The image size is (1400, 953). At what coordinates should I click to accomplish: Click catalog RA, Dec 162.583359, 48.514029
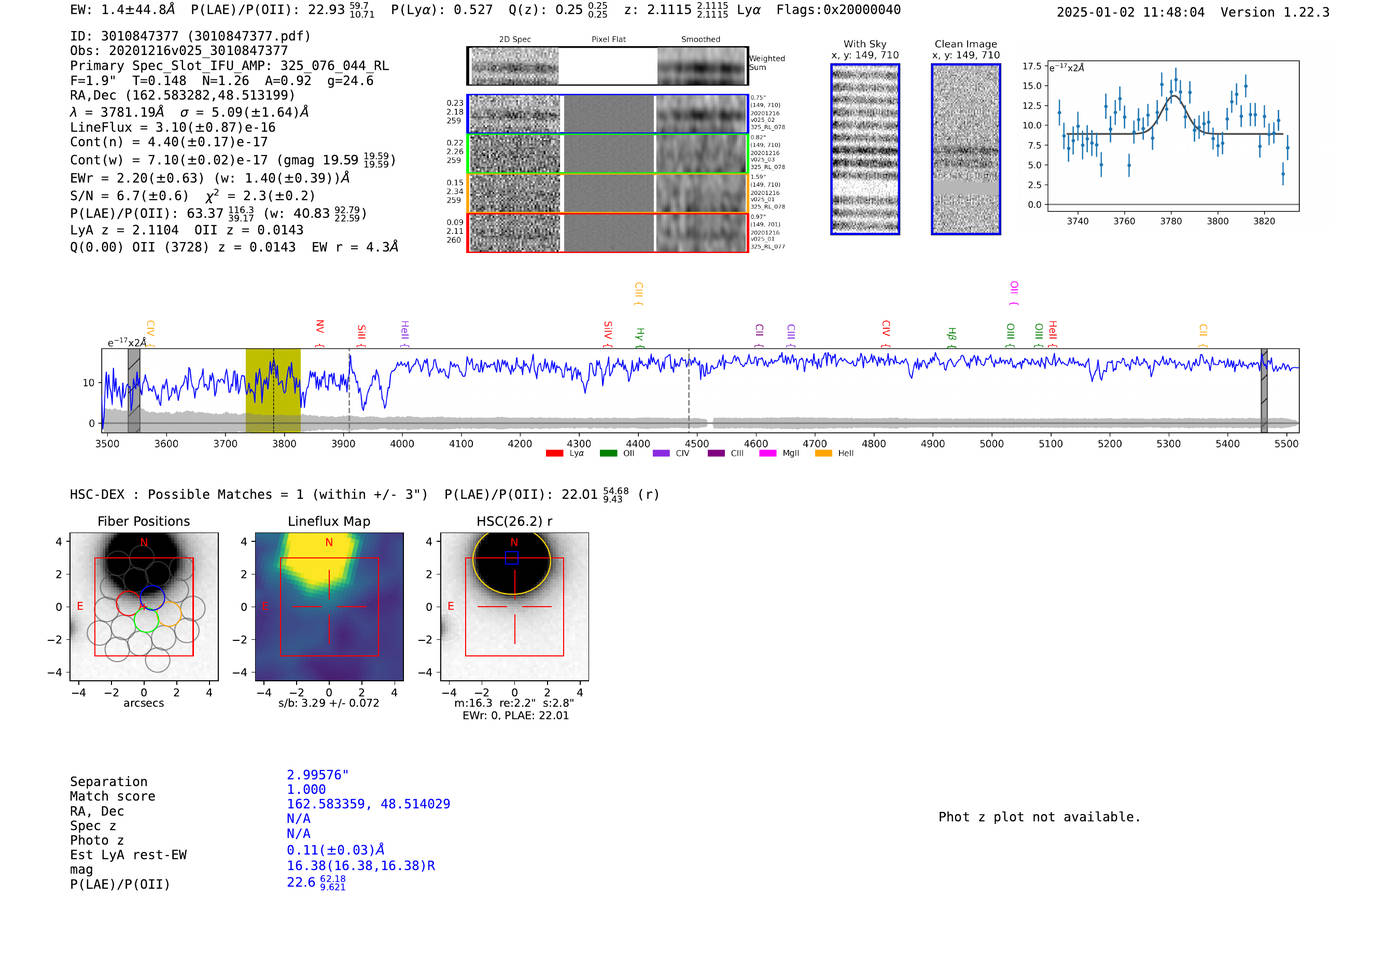pos(368,804)
